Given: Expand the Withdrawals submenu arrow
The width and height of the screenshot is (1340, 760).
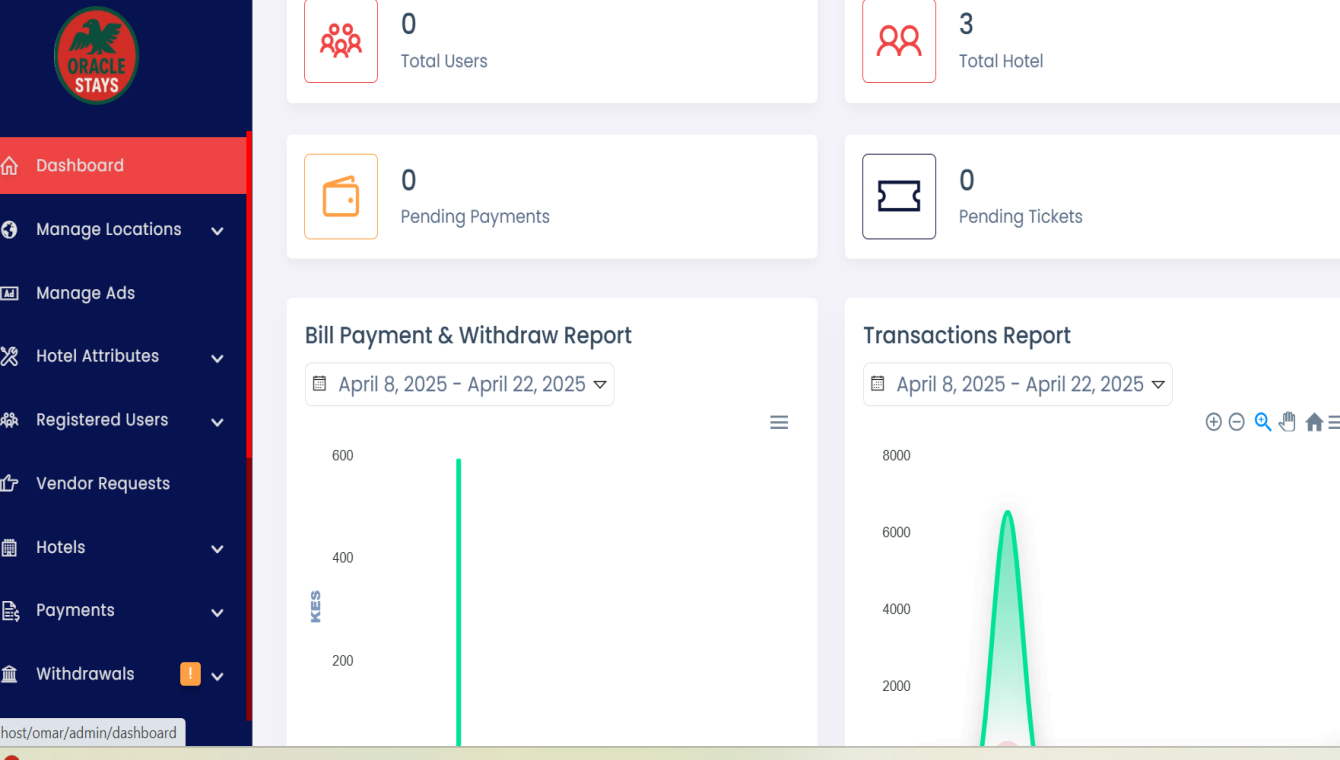Looking at the screenshot, I should pyautogui.click(x=217, y=676).
